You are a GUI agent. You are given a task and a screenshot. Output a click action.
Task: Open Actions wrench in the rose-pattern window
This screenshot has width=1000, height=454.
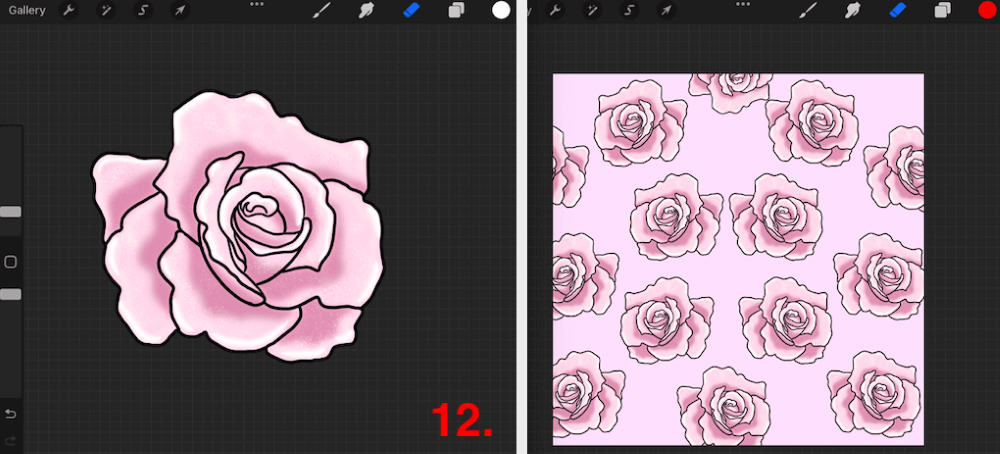pos(555,10)
